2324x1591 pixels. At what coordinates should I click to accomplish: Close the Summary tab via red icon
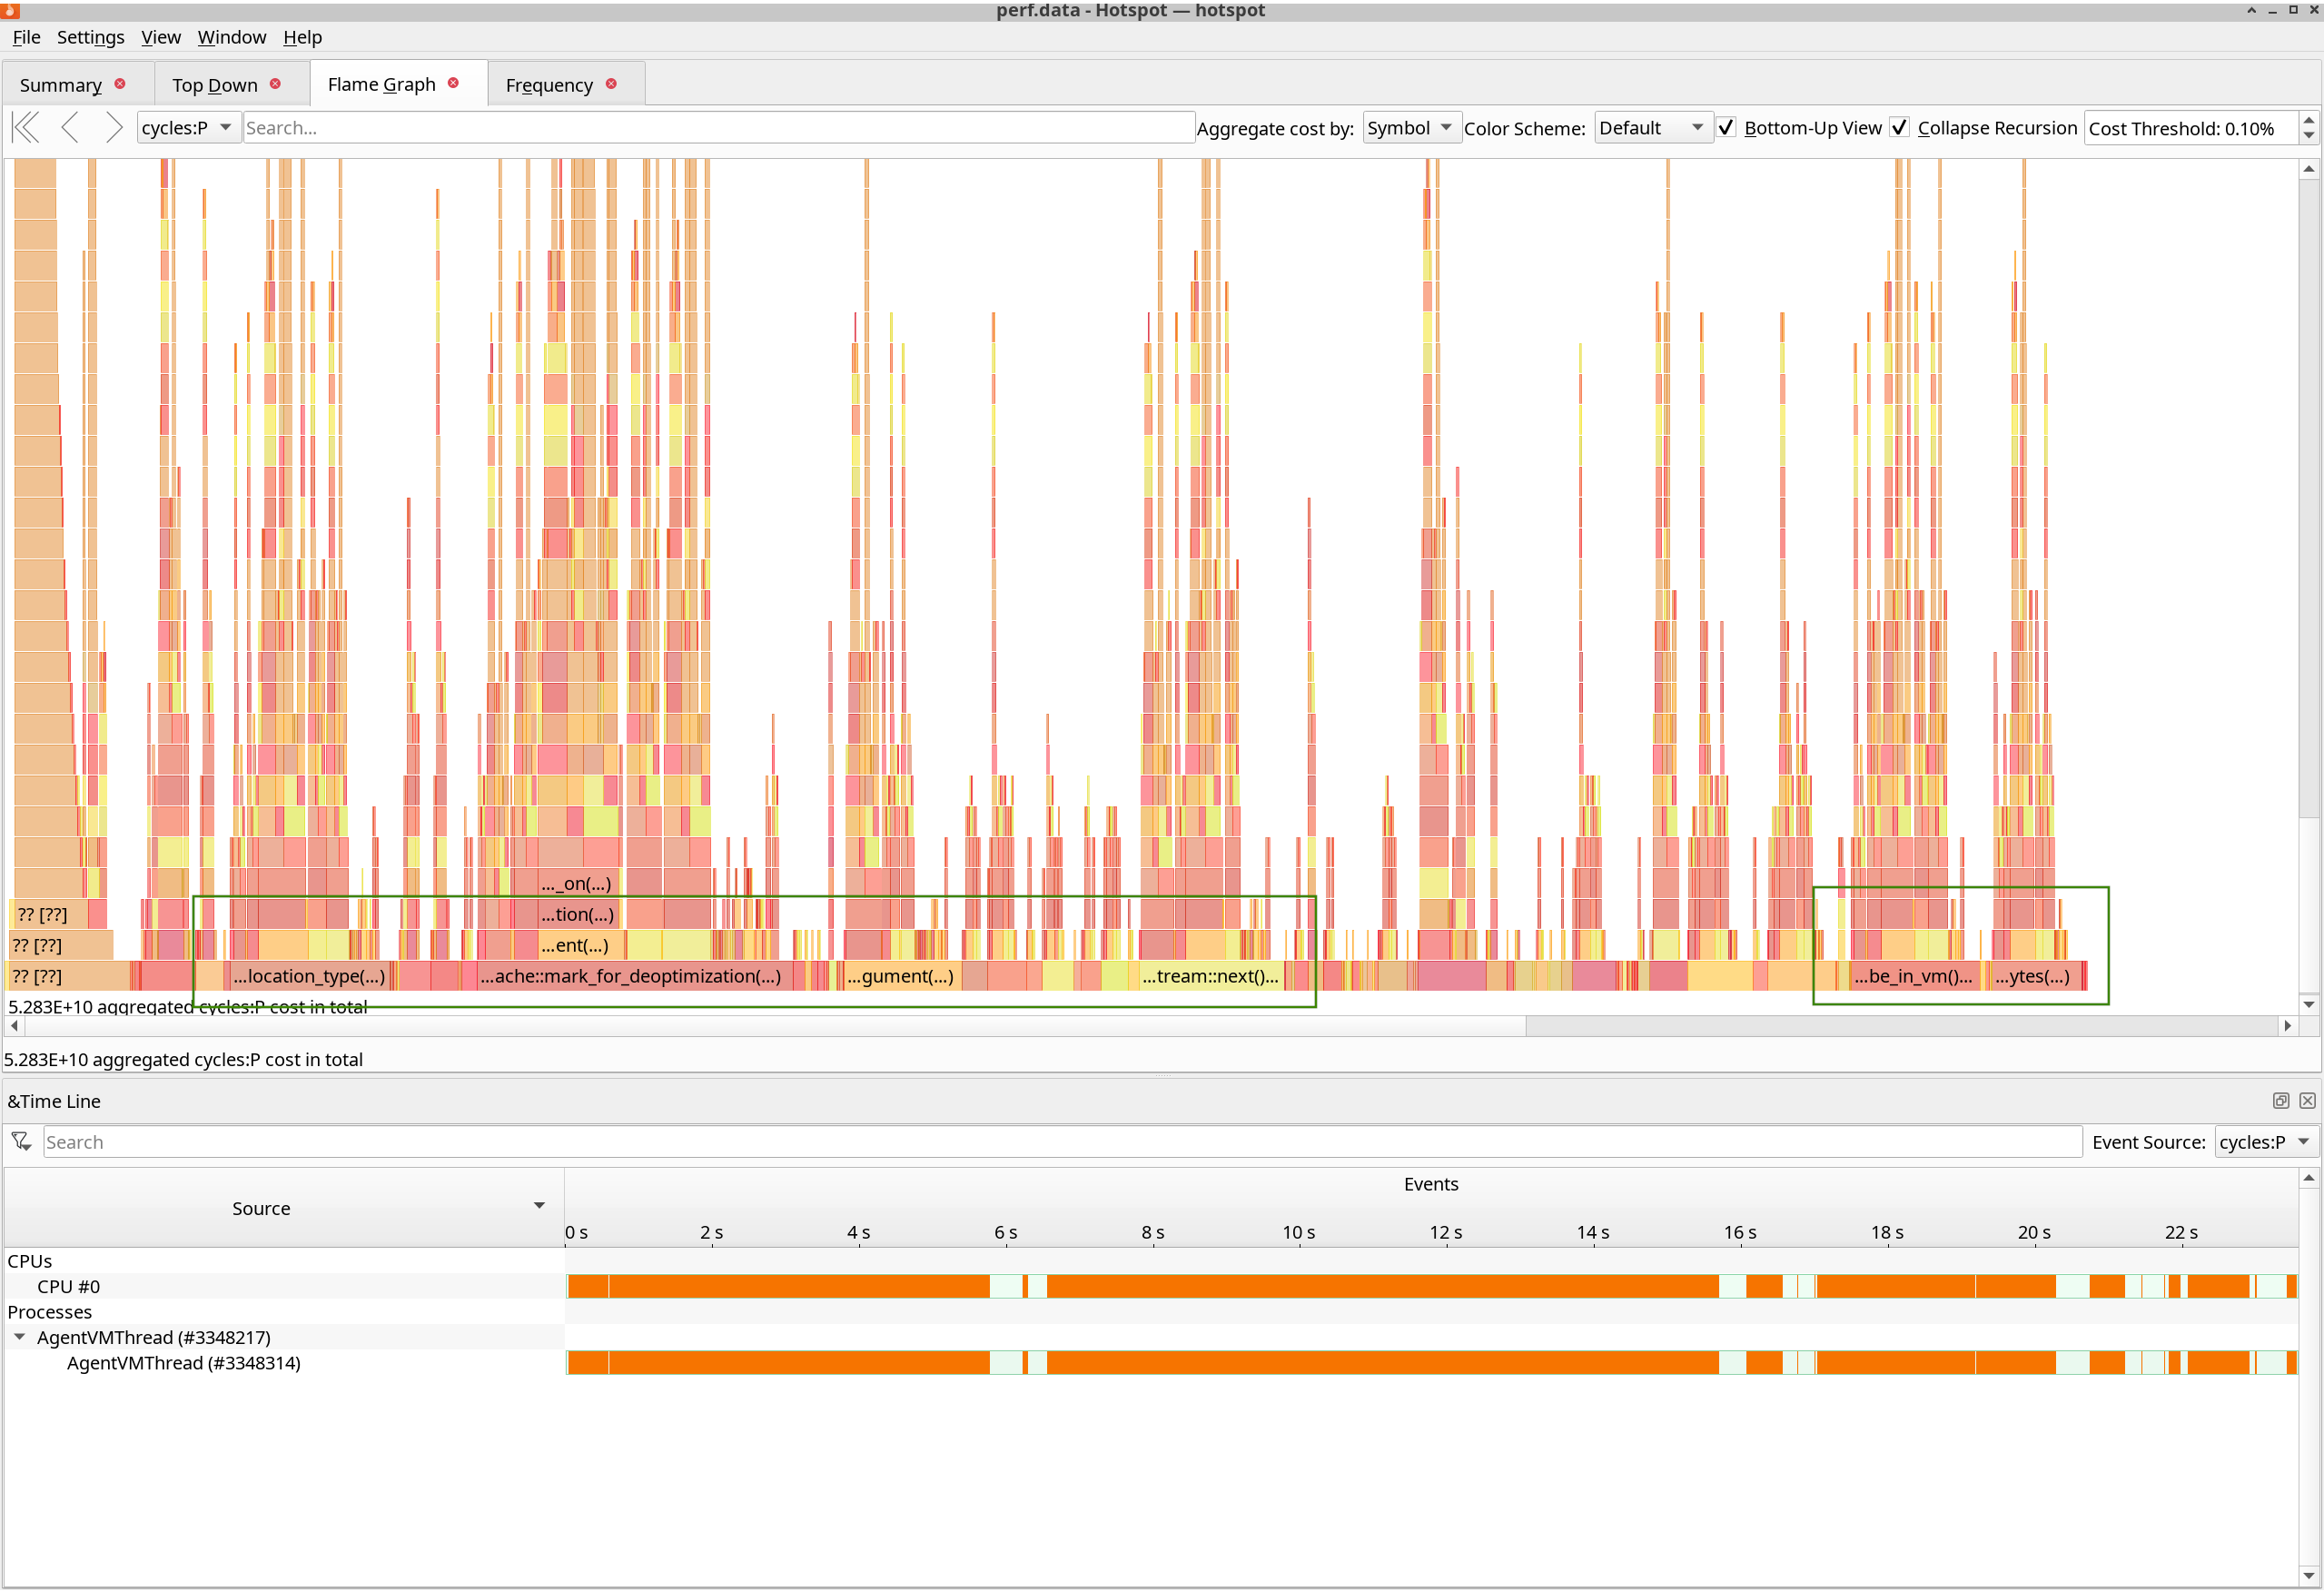120,84
